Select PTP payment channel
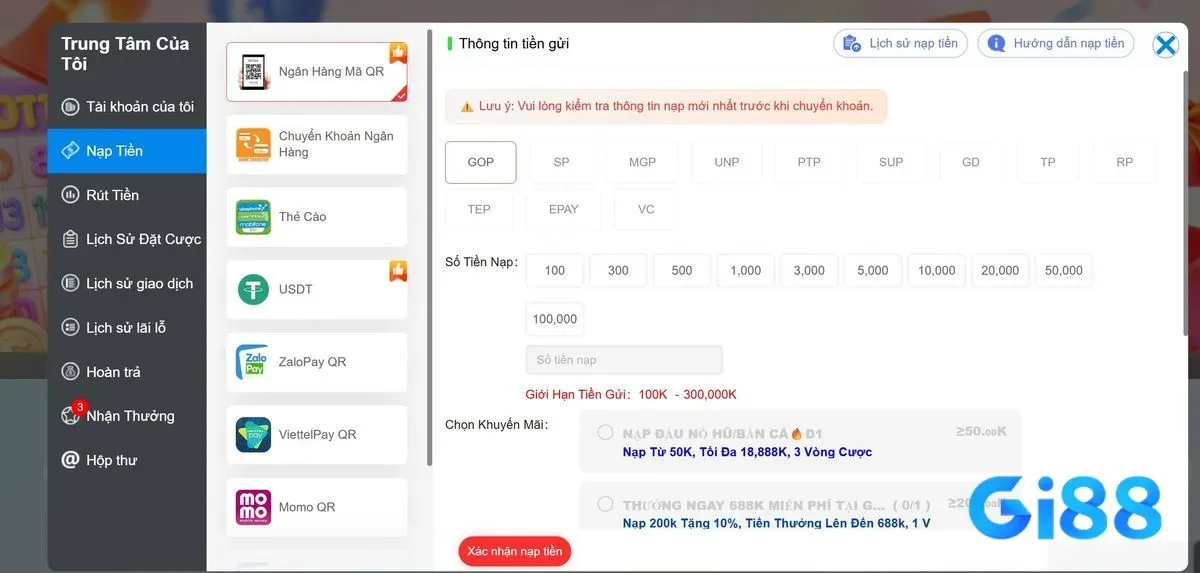1200x573 pixels. [x=809, y=162]
